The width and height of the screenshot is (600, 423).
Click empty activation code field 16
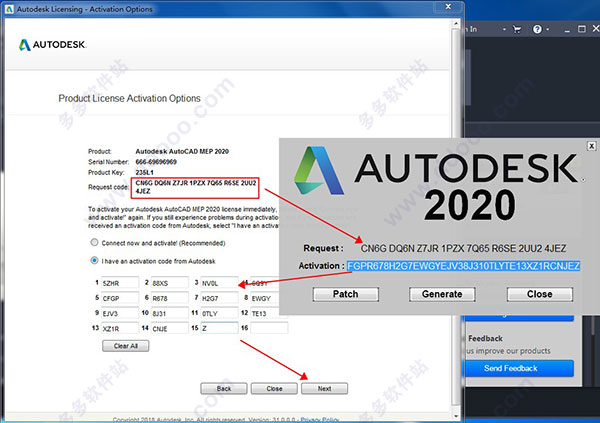point(269,328)
